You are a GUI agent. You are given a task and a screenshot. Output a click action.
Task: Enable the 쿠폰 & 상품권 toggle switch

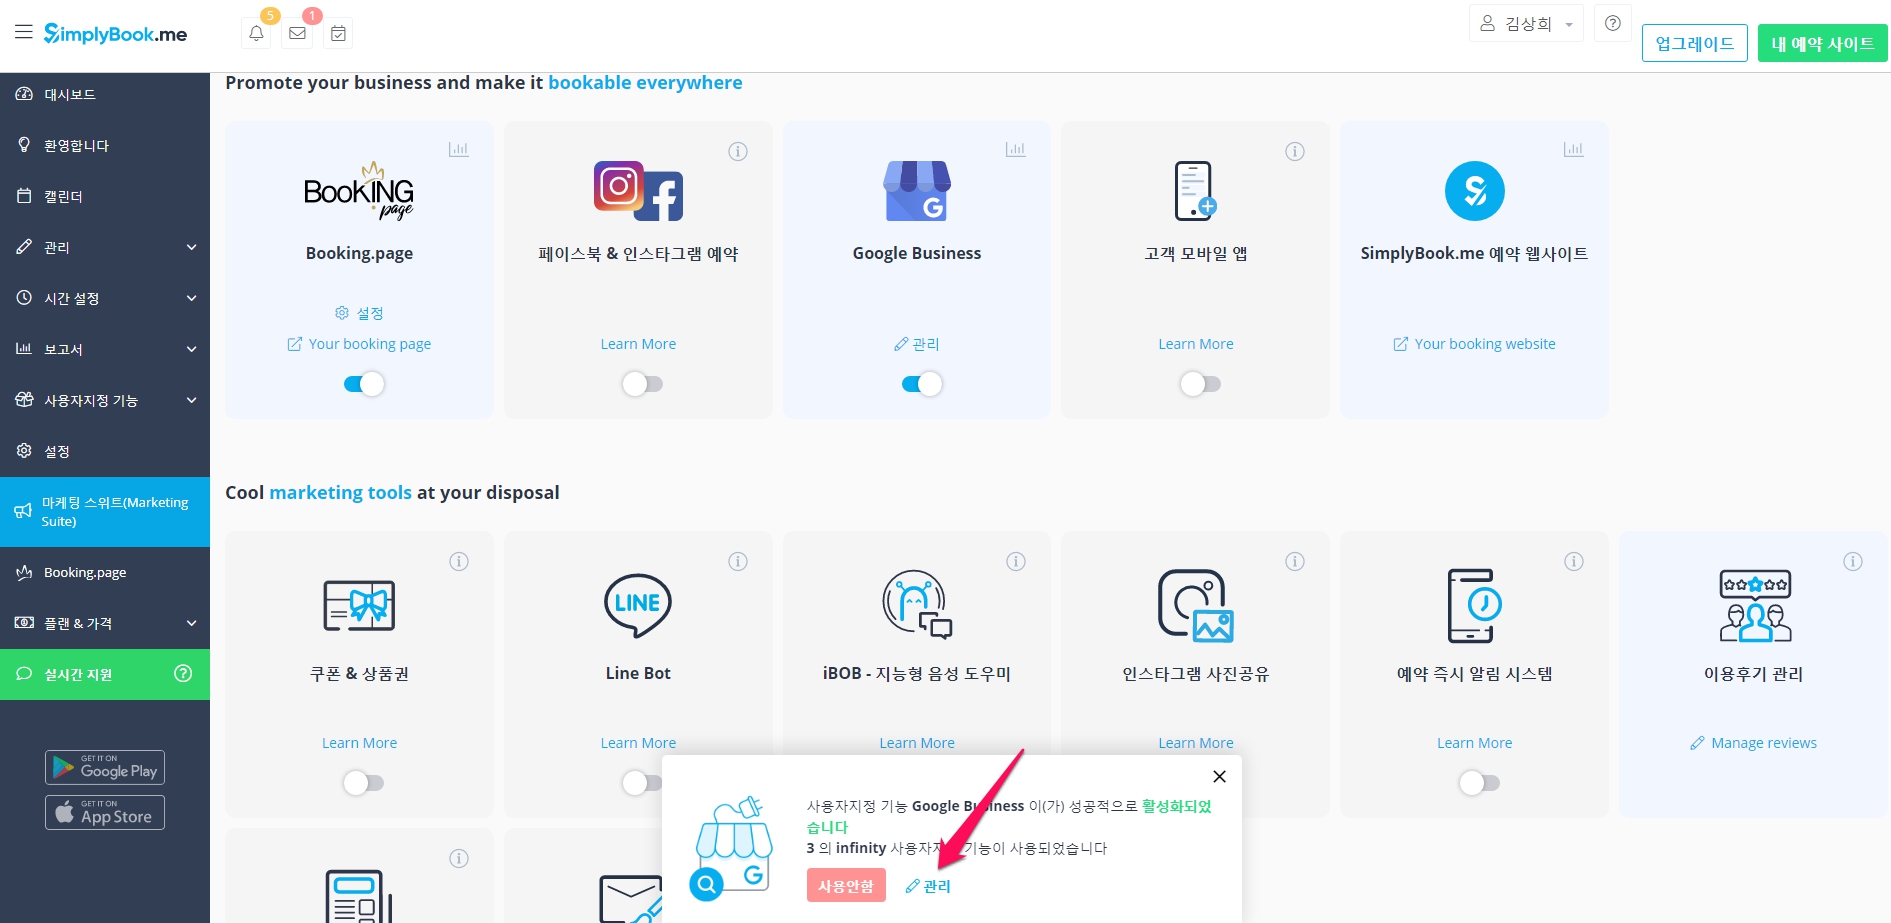coord(363,783)
